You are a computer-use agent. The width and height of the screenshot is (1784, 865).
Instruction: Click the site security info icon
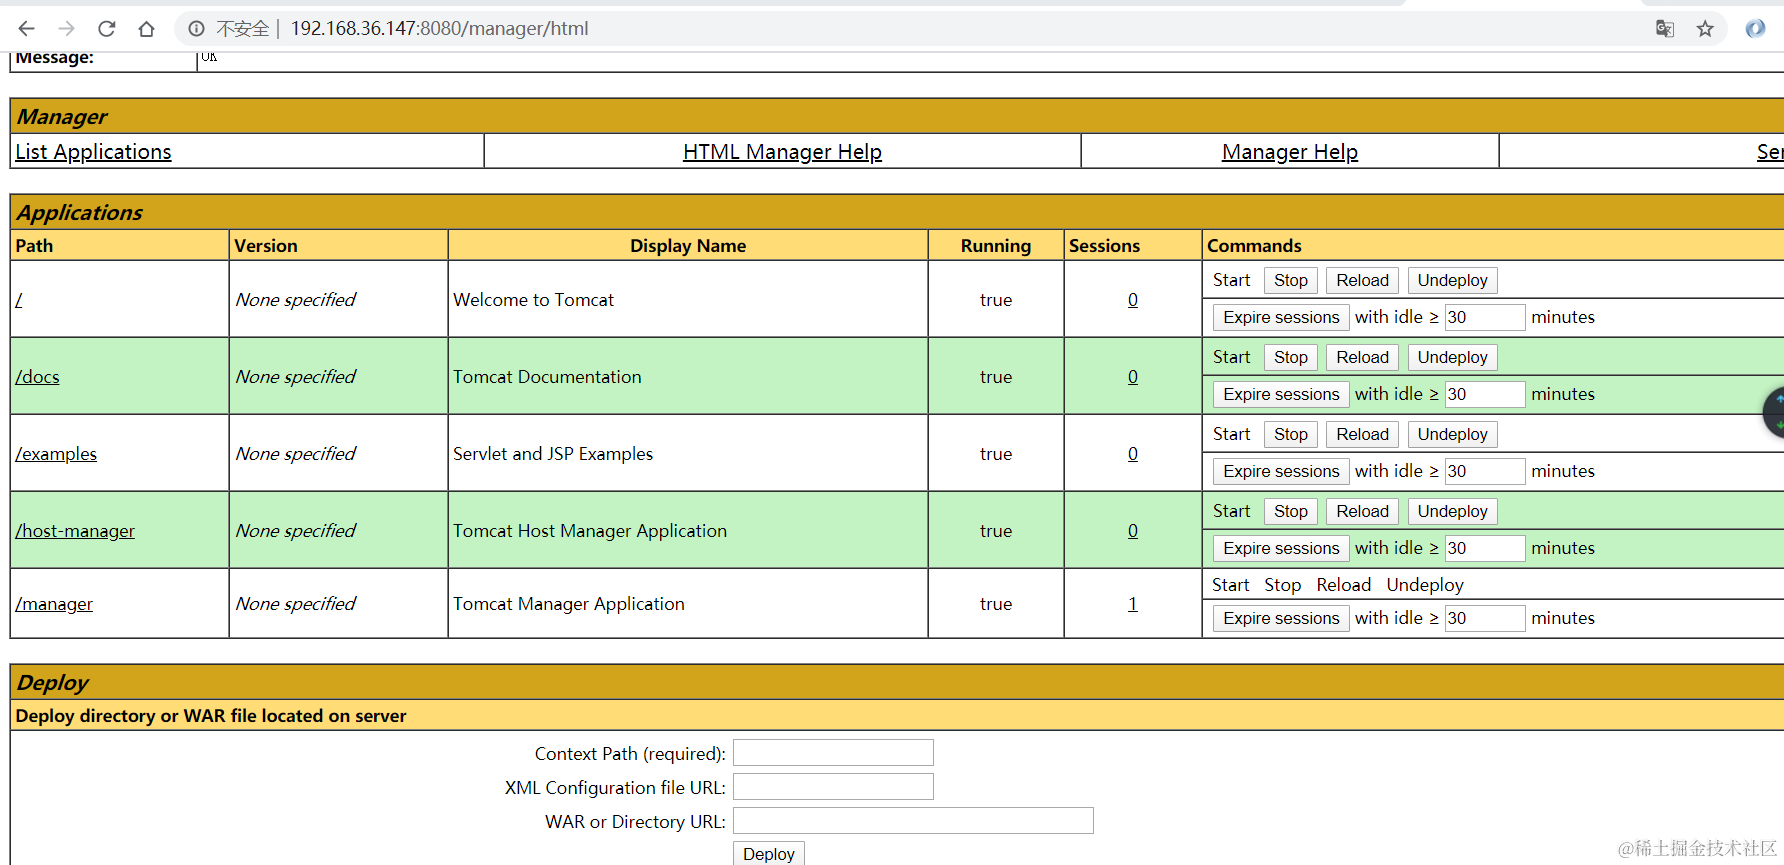[196, 29]
